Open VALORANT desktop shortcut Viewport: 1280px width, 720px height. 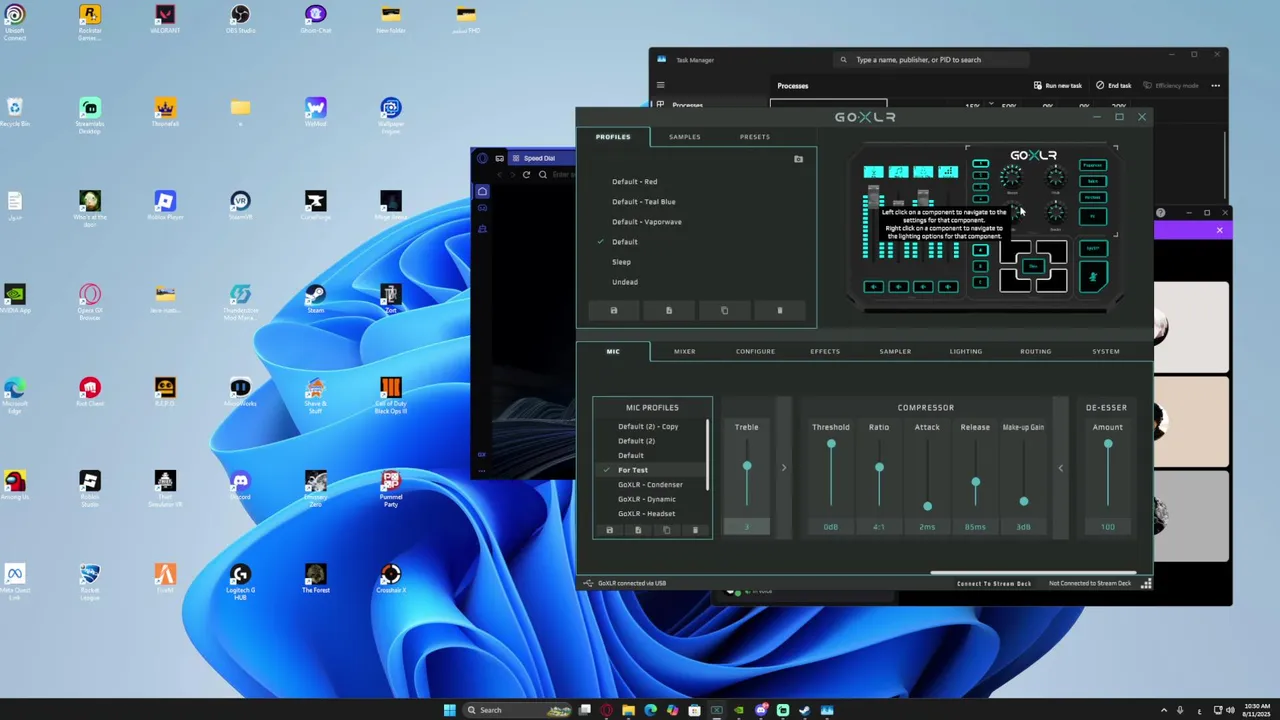point(165,19)
